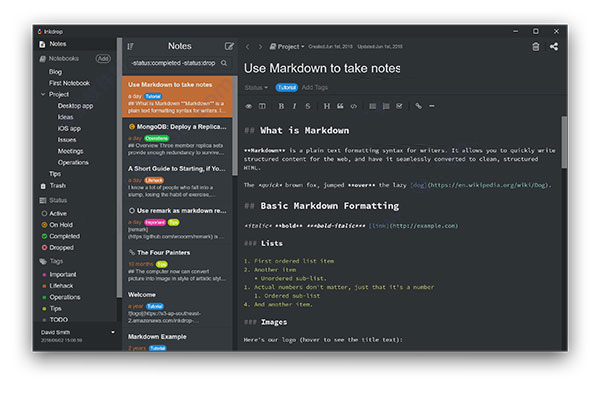This screenshot has height=400, width=600.
Task: Go forward with the right arrow
Action: coord(260,47)
